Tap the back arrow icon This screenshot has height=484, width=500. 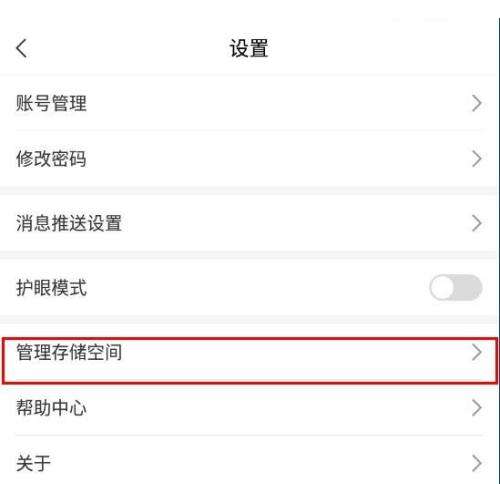click(21, 48)
